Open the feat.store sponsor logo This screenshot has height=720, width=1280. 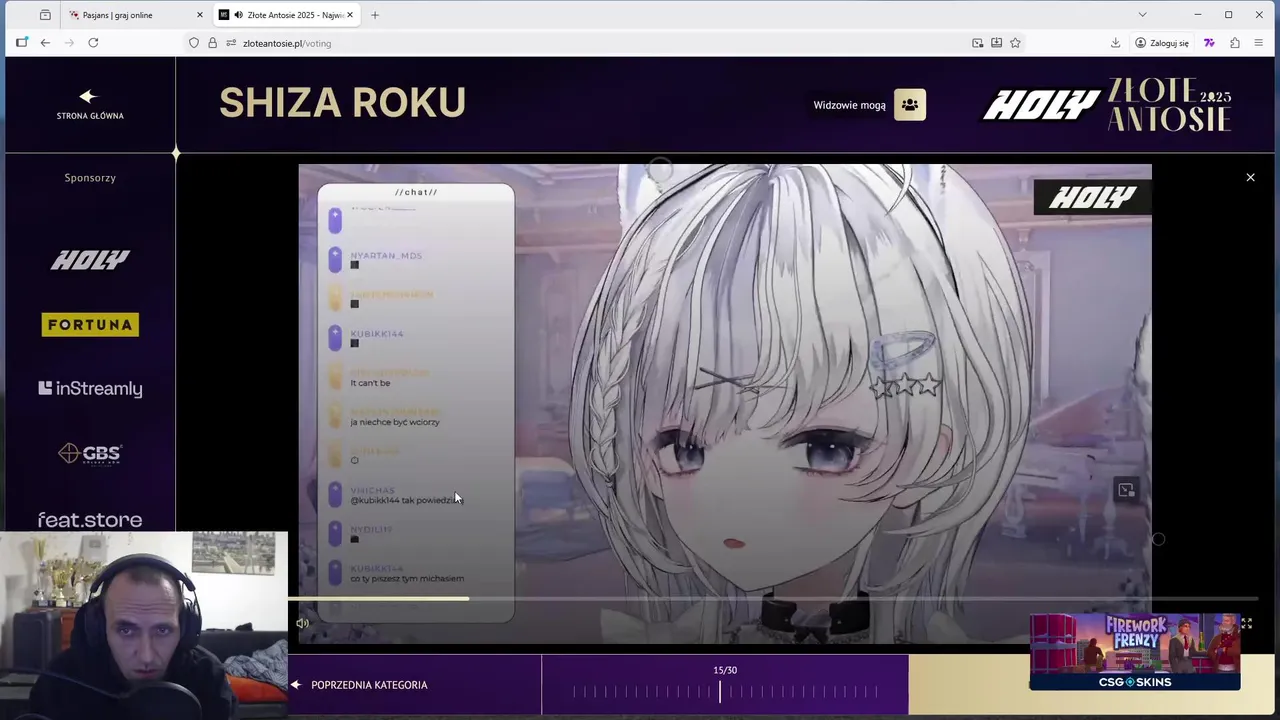pyautogui.click(x=90, y=520)
